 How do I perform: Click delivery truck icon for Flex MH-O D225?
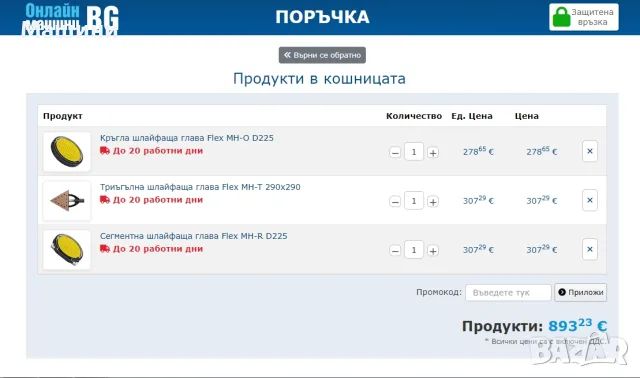pyautogui.click(x=105, y=151)
